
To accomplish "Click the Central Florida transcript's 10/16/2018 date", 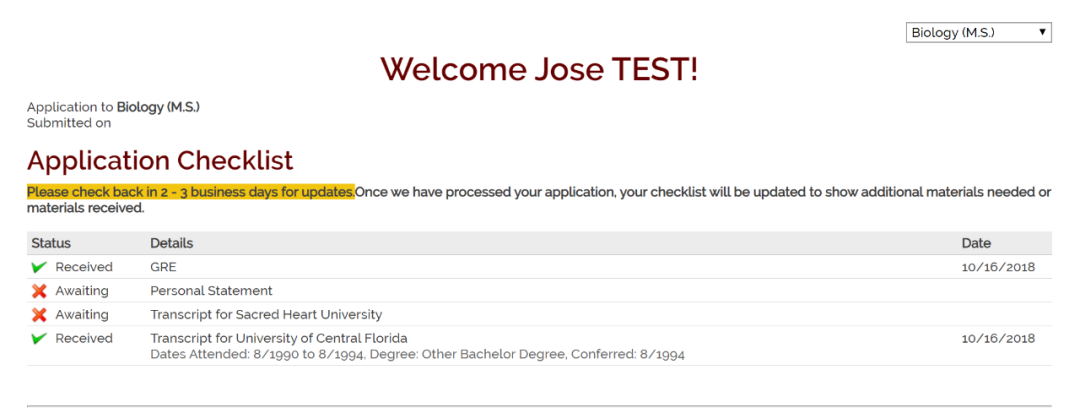I will click(x=998, y=338).
